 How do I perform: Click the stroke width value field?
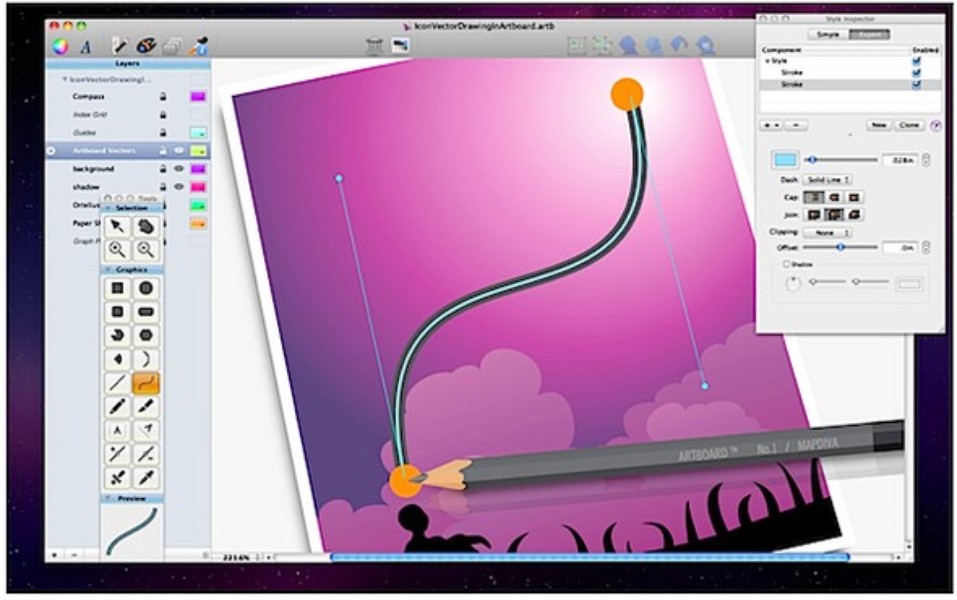coord(900,160)
